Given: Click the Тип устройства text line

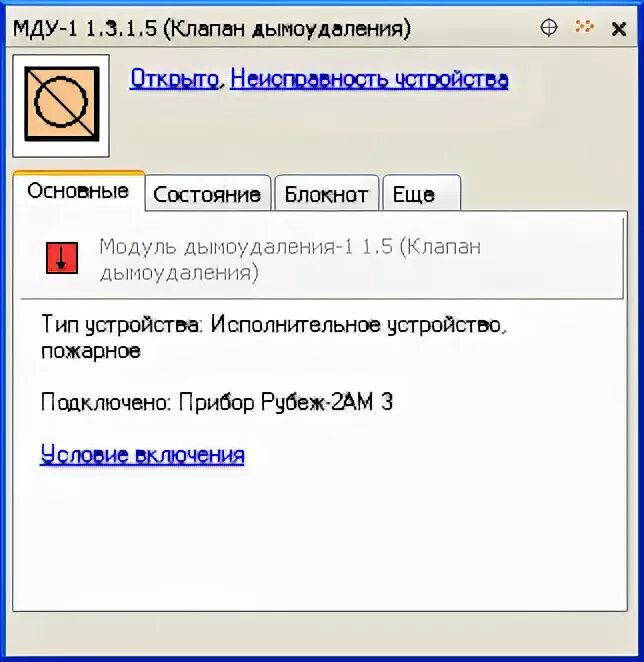Looking at the screenshot, I should click(274, 338).
